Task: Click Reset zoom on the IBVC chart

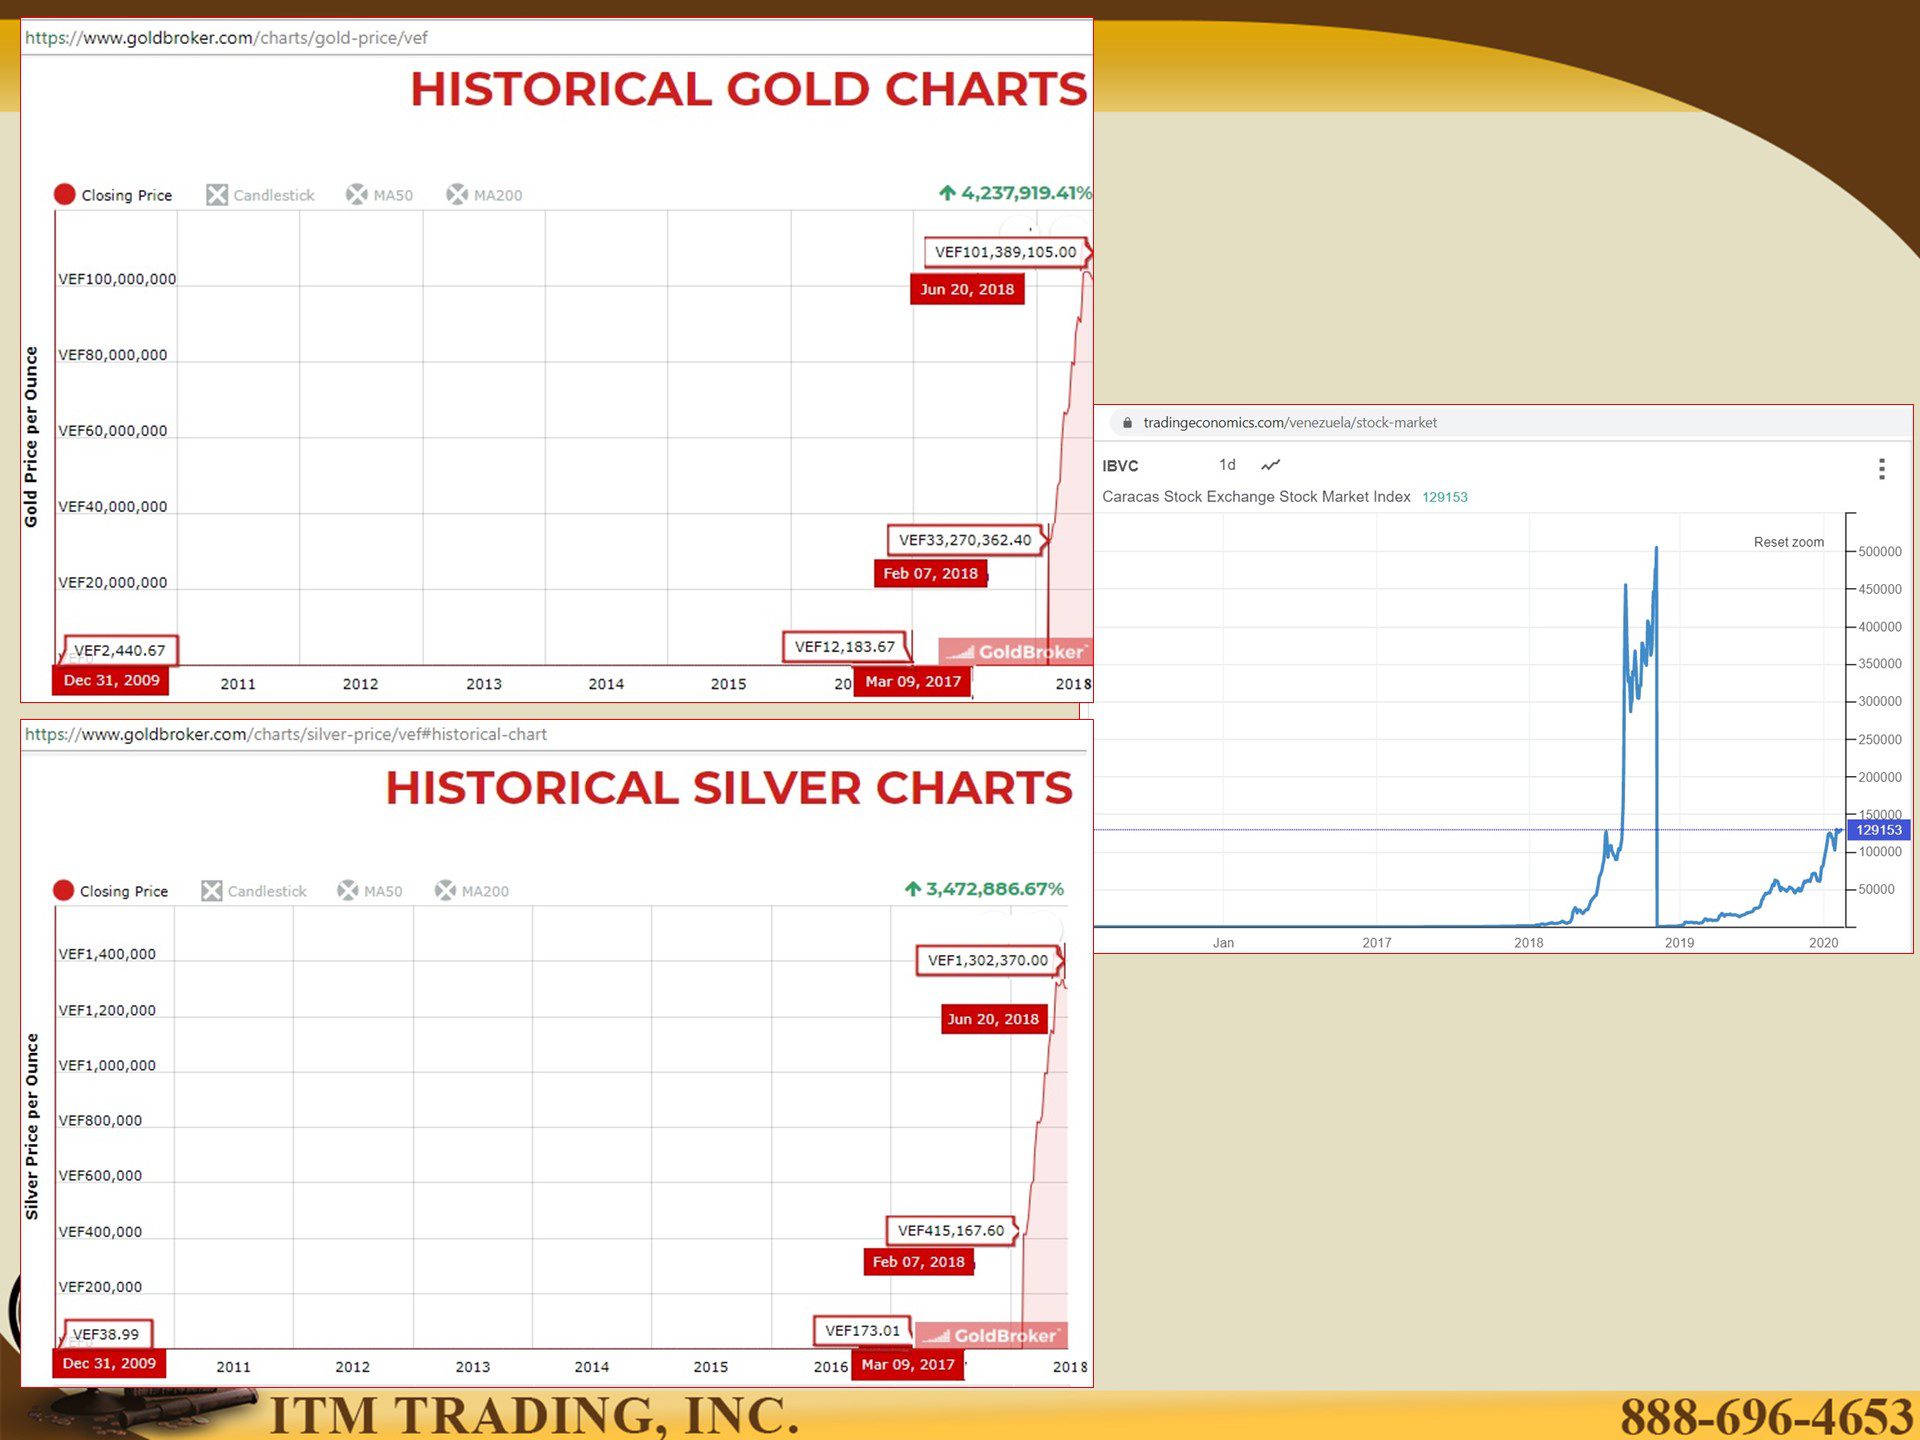Action: pos(1788,542)
